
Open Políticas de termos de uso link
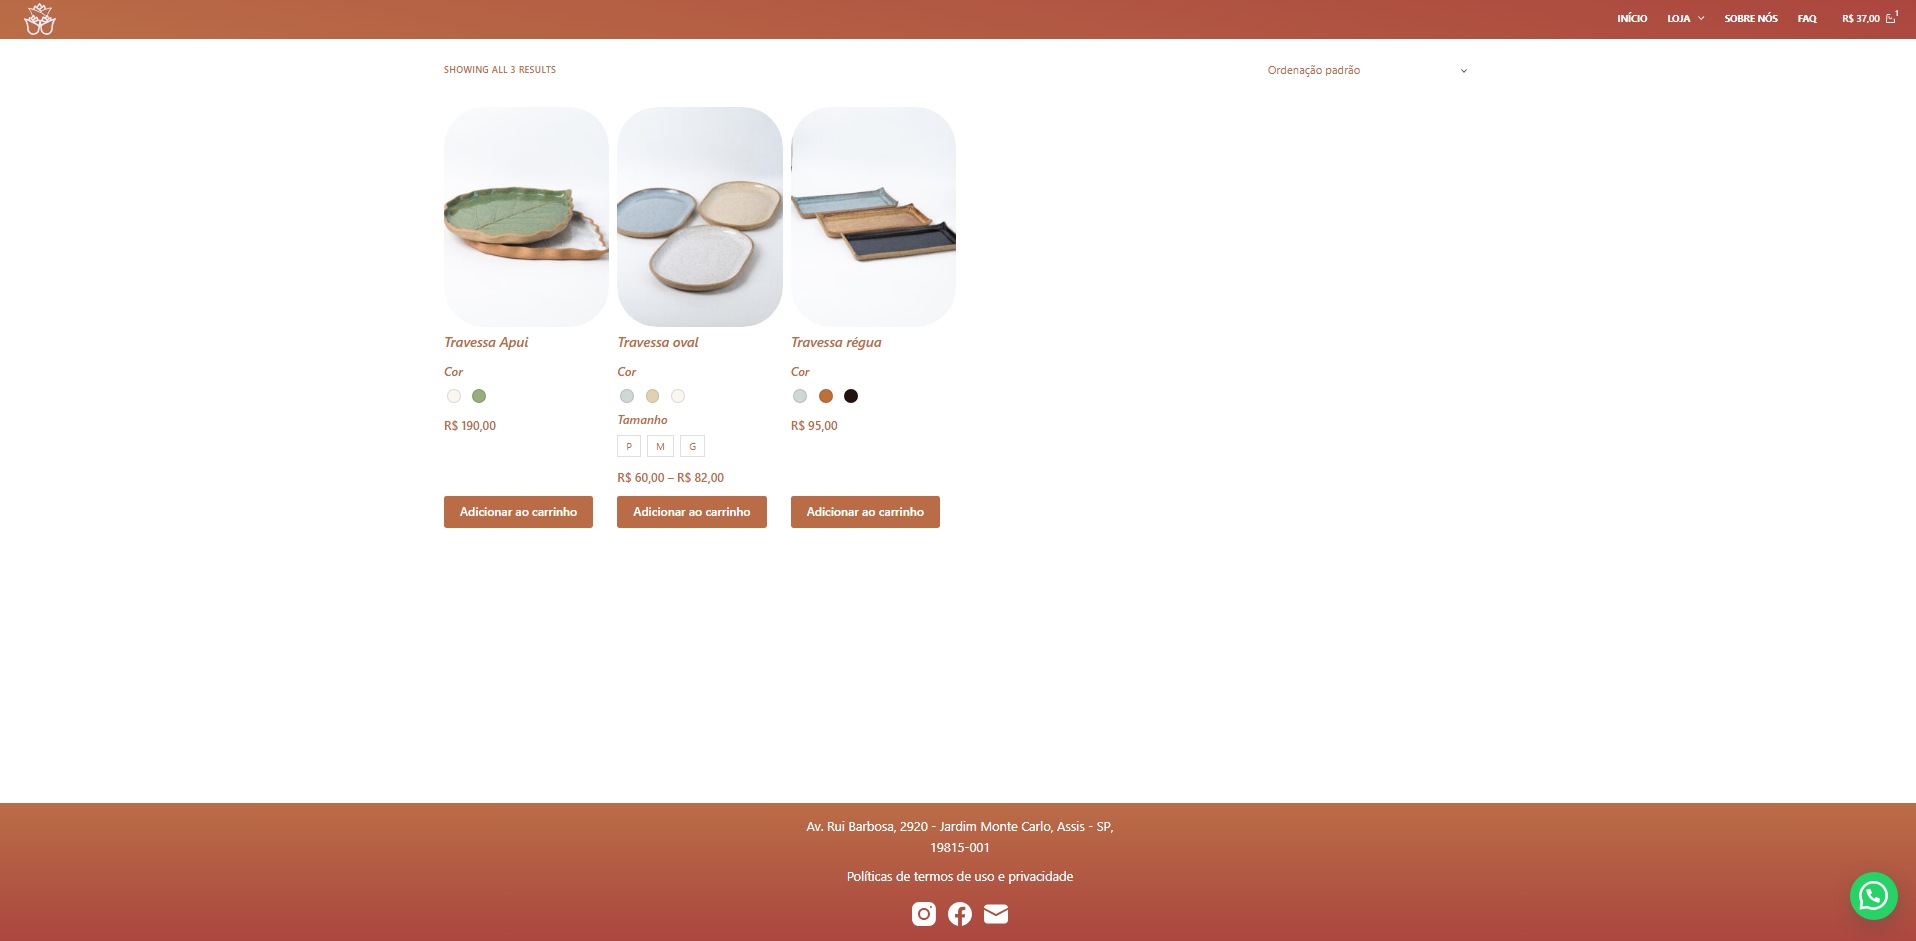coord(960,876)
